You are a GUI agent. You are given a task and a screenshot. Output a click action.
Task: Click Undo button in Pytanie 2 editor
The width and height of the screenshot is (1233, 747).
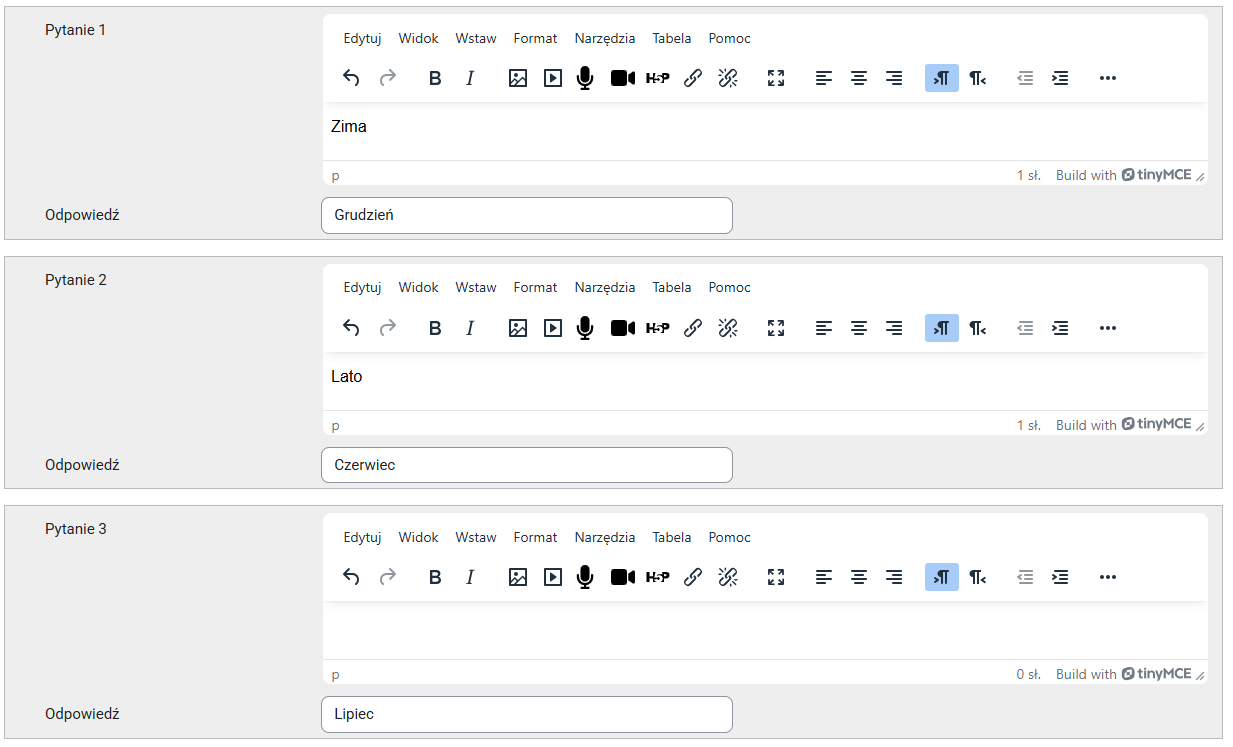(x=351, y=328)
